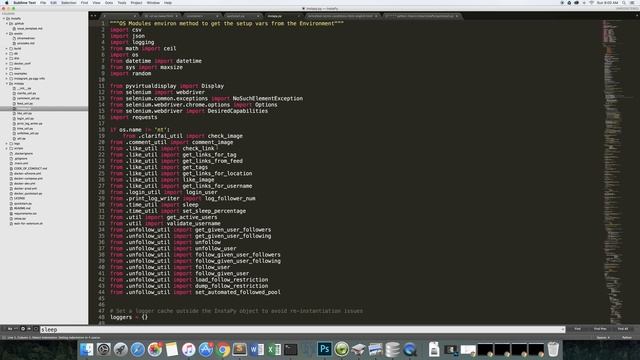Expand the examples folder
The image size is (640, 360).
pos(7,73)
